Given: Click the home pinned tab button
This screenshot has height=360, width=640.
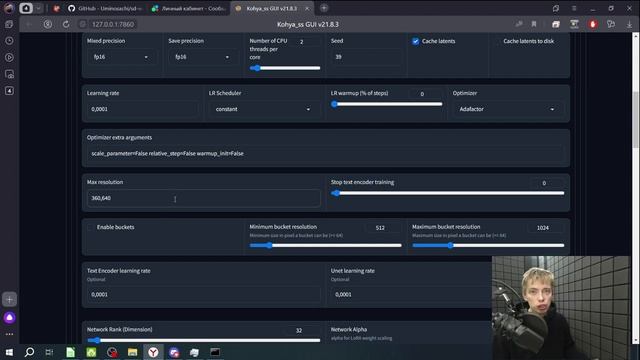Looking at the screenshot, I should [x=26, y=8].
